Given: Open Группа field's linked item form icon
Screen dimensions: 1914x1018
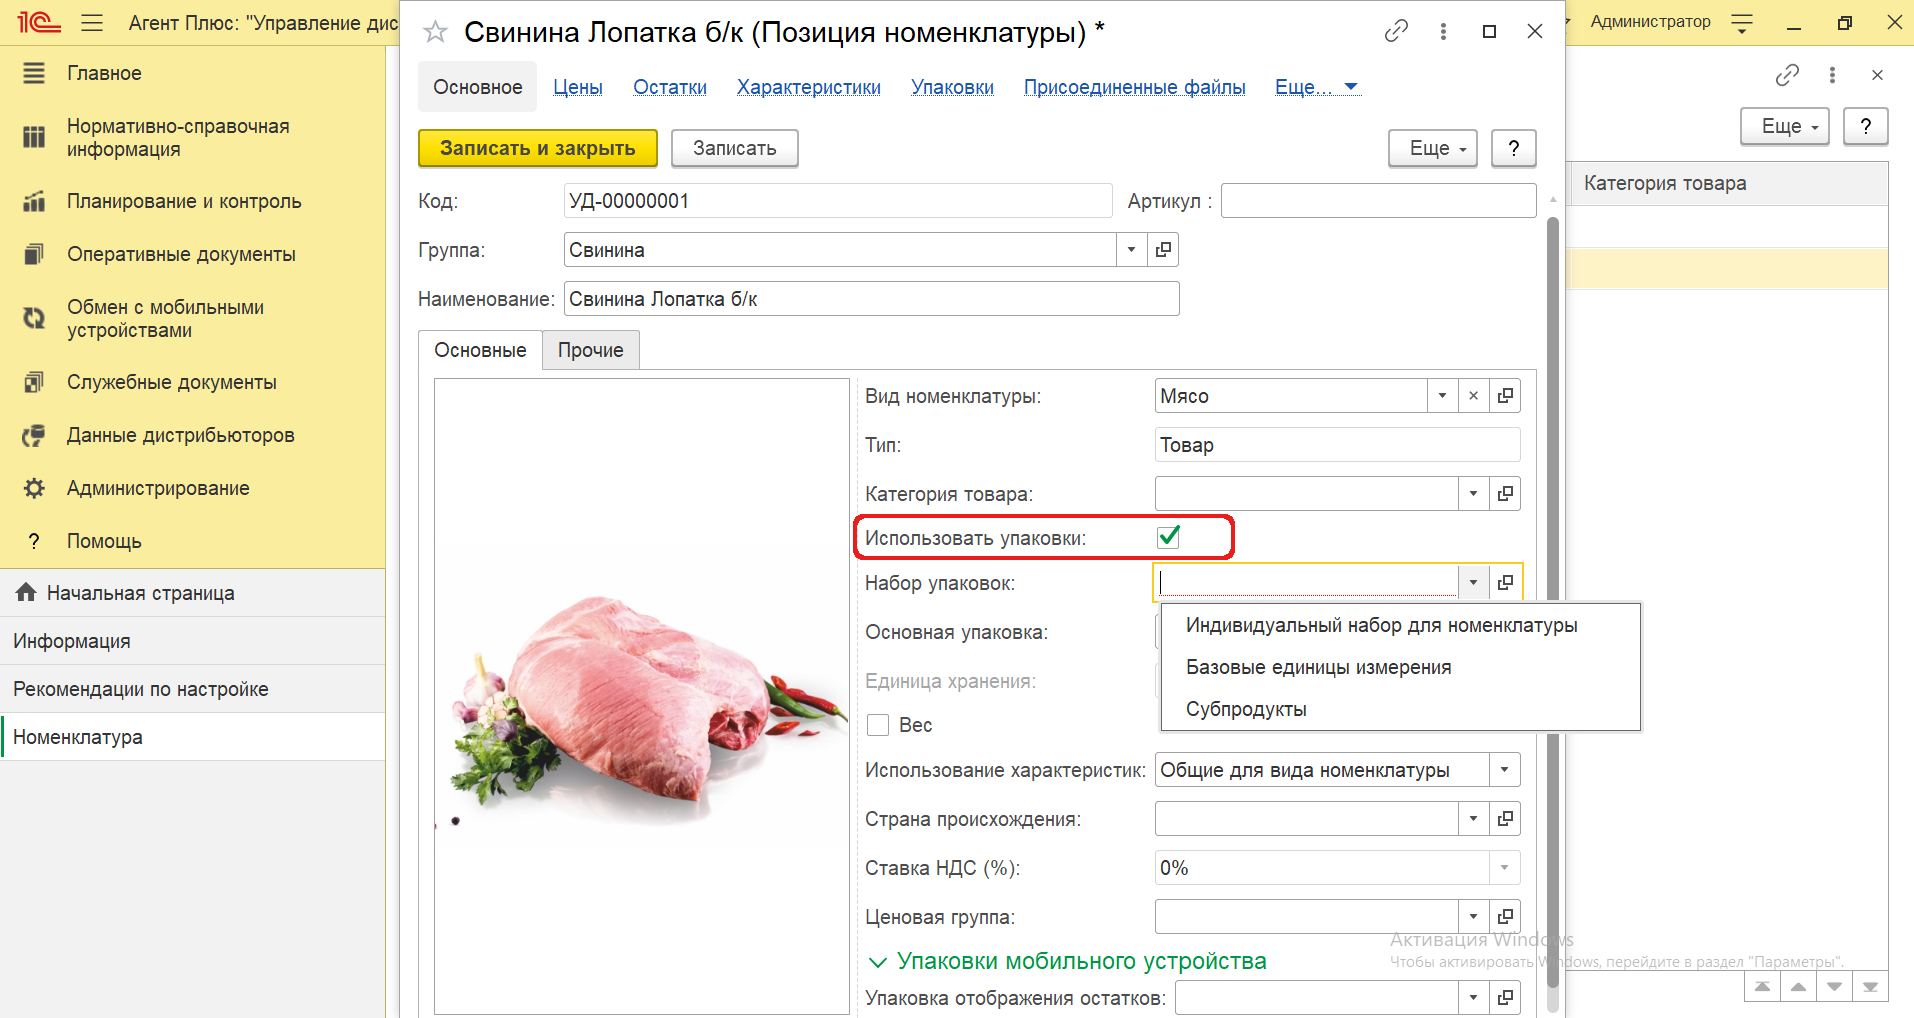Looking at the screenshot, I should click(1163, 250).
